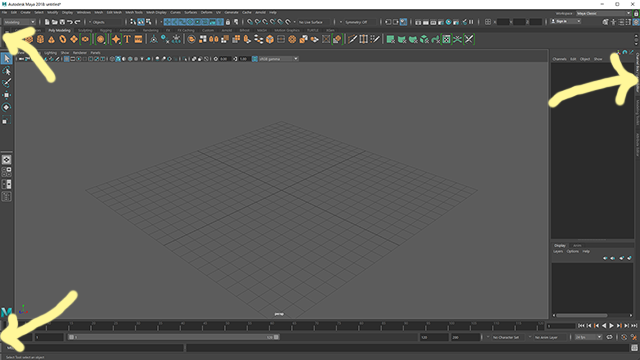Toggle Snap to points magnet icon
Image resolution: width=640 pixels, height=360 pixels.
[265, 22]
